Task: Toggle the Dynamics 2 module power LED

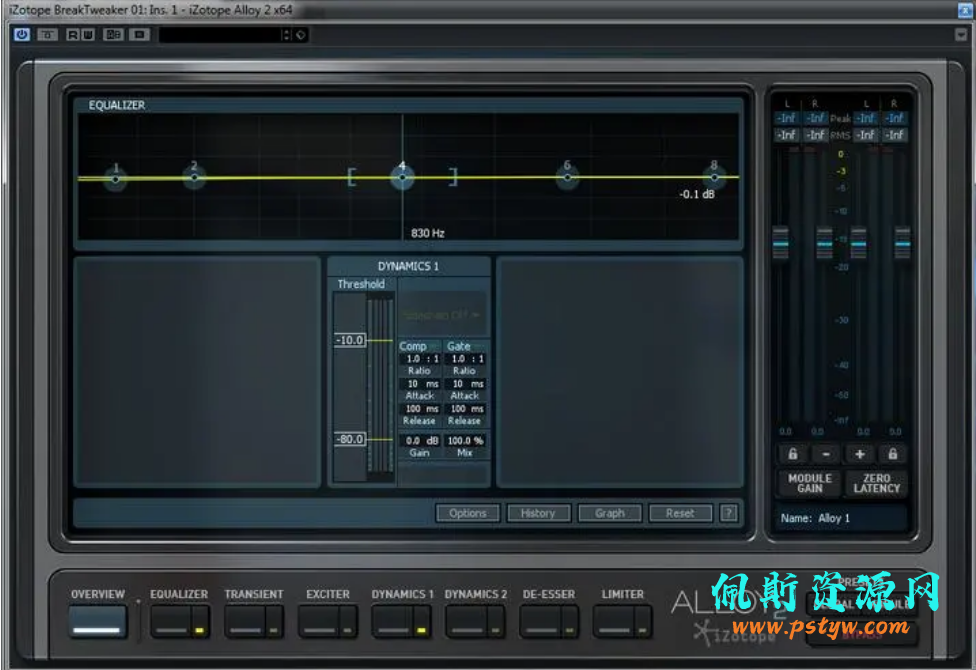Action: tap(495, 630)
